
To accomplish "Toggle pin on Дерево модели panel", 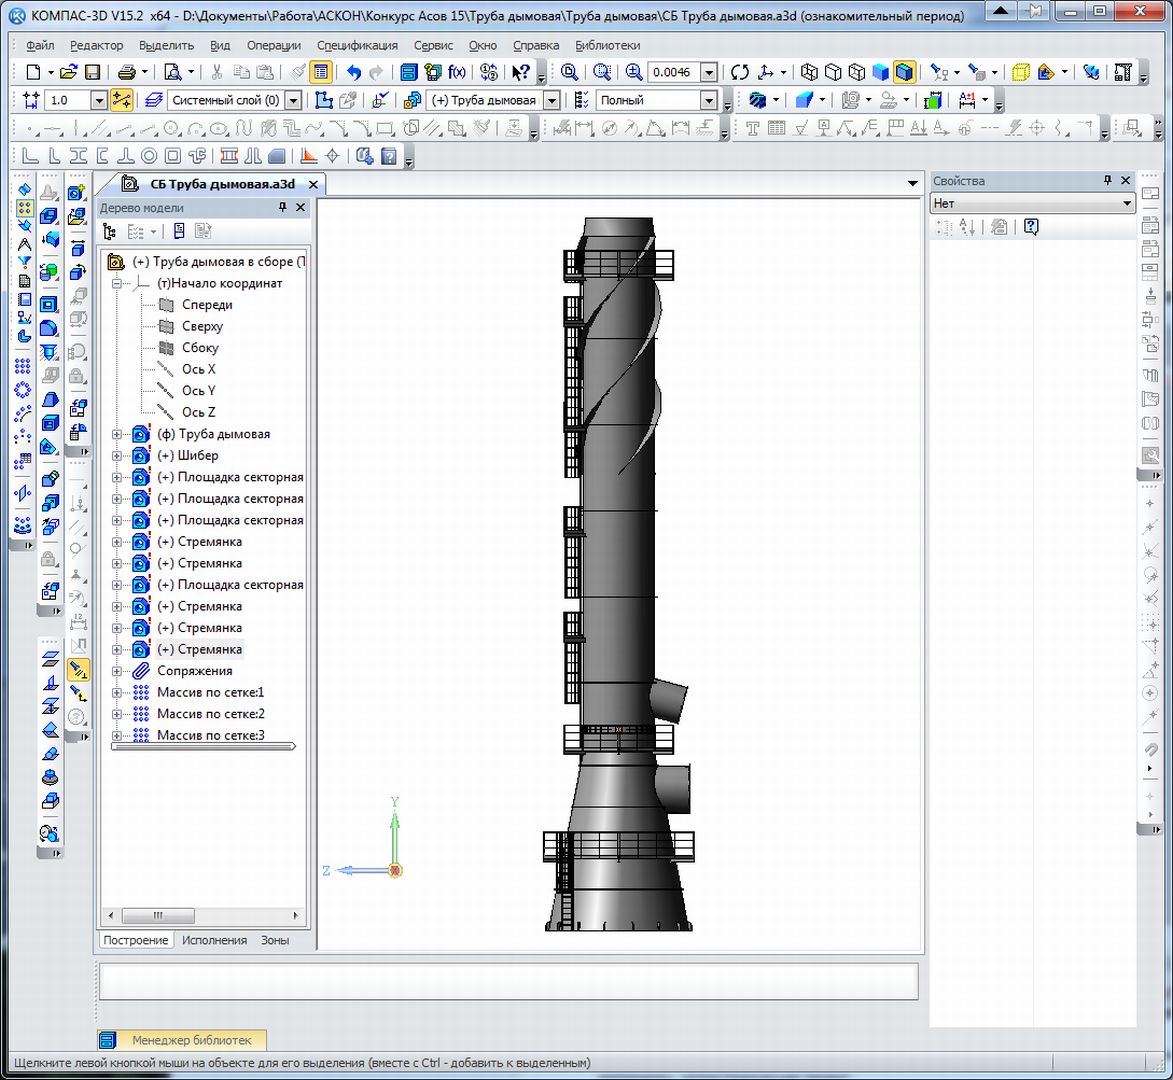I will pos(282,207).
